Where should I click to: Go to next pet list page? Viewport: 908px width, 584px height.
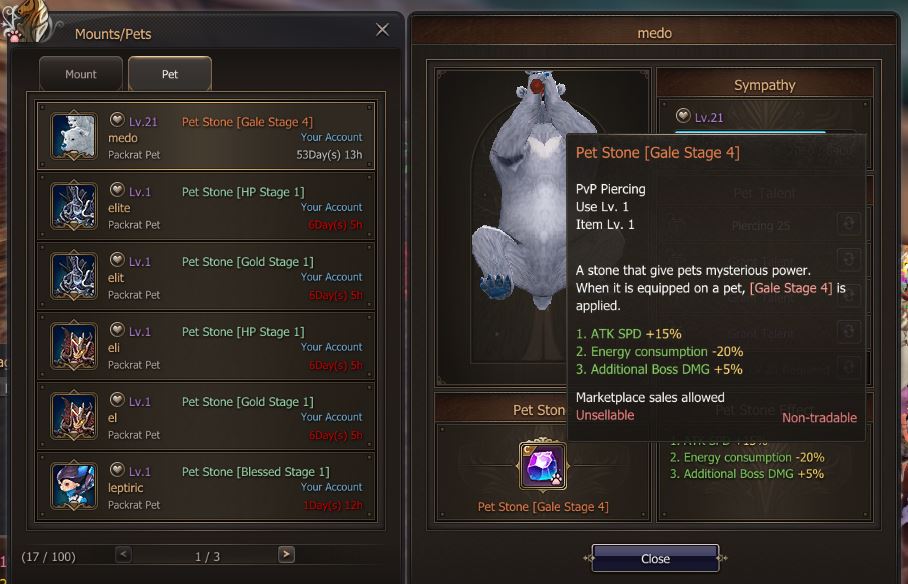point(286,554)
